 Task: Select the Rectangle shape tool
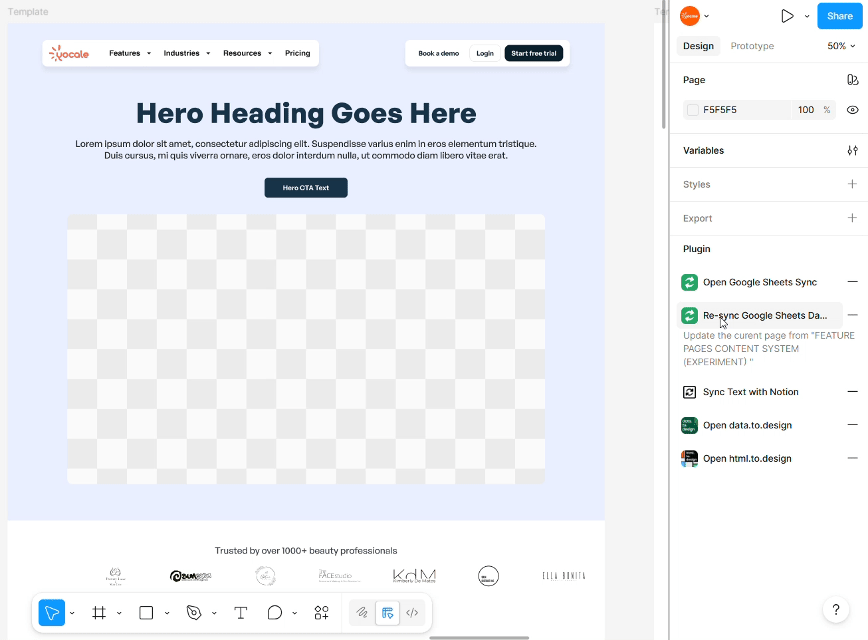pos(146,613)
